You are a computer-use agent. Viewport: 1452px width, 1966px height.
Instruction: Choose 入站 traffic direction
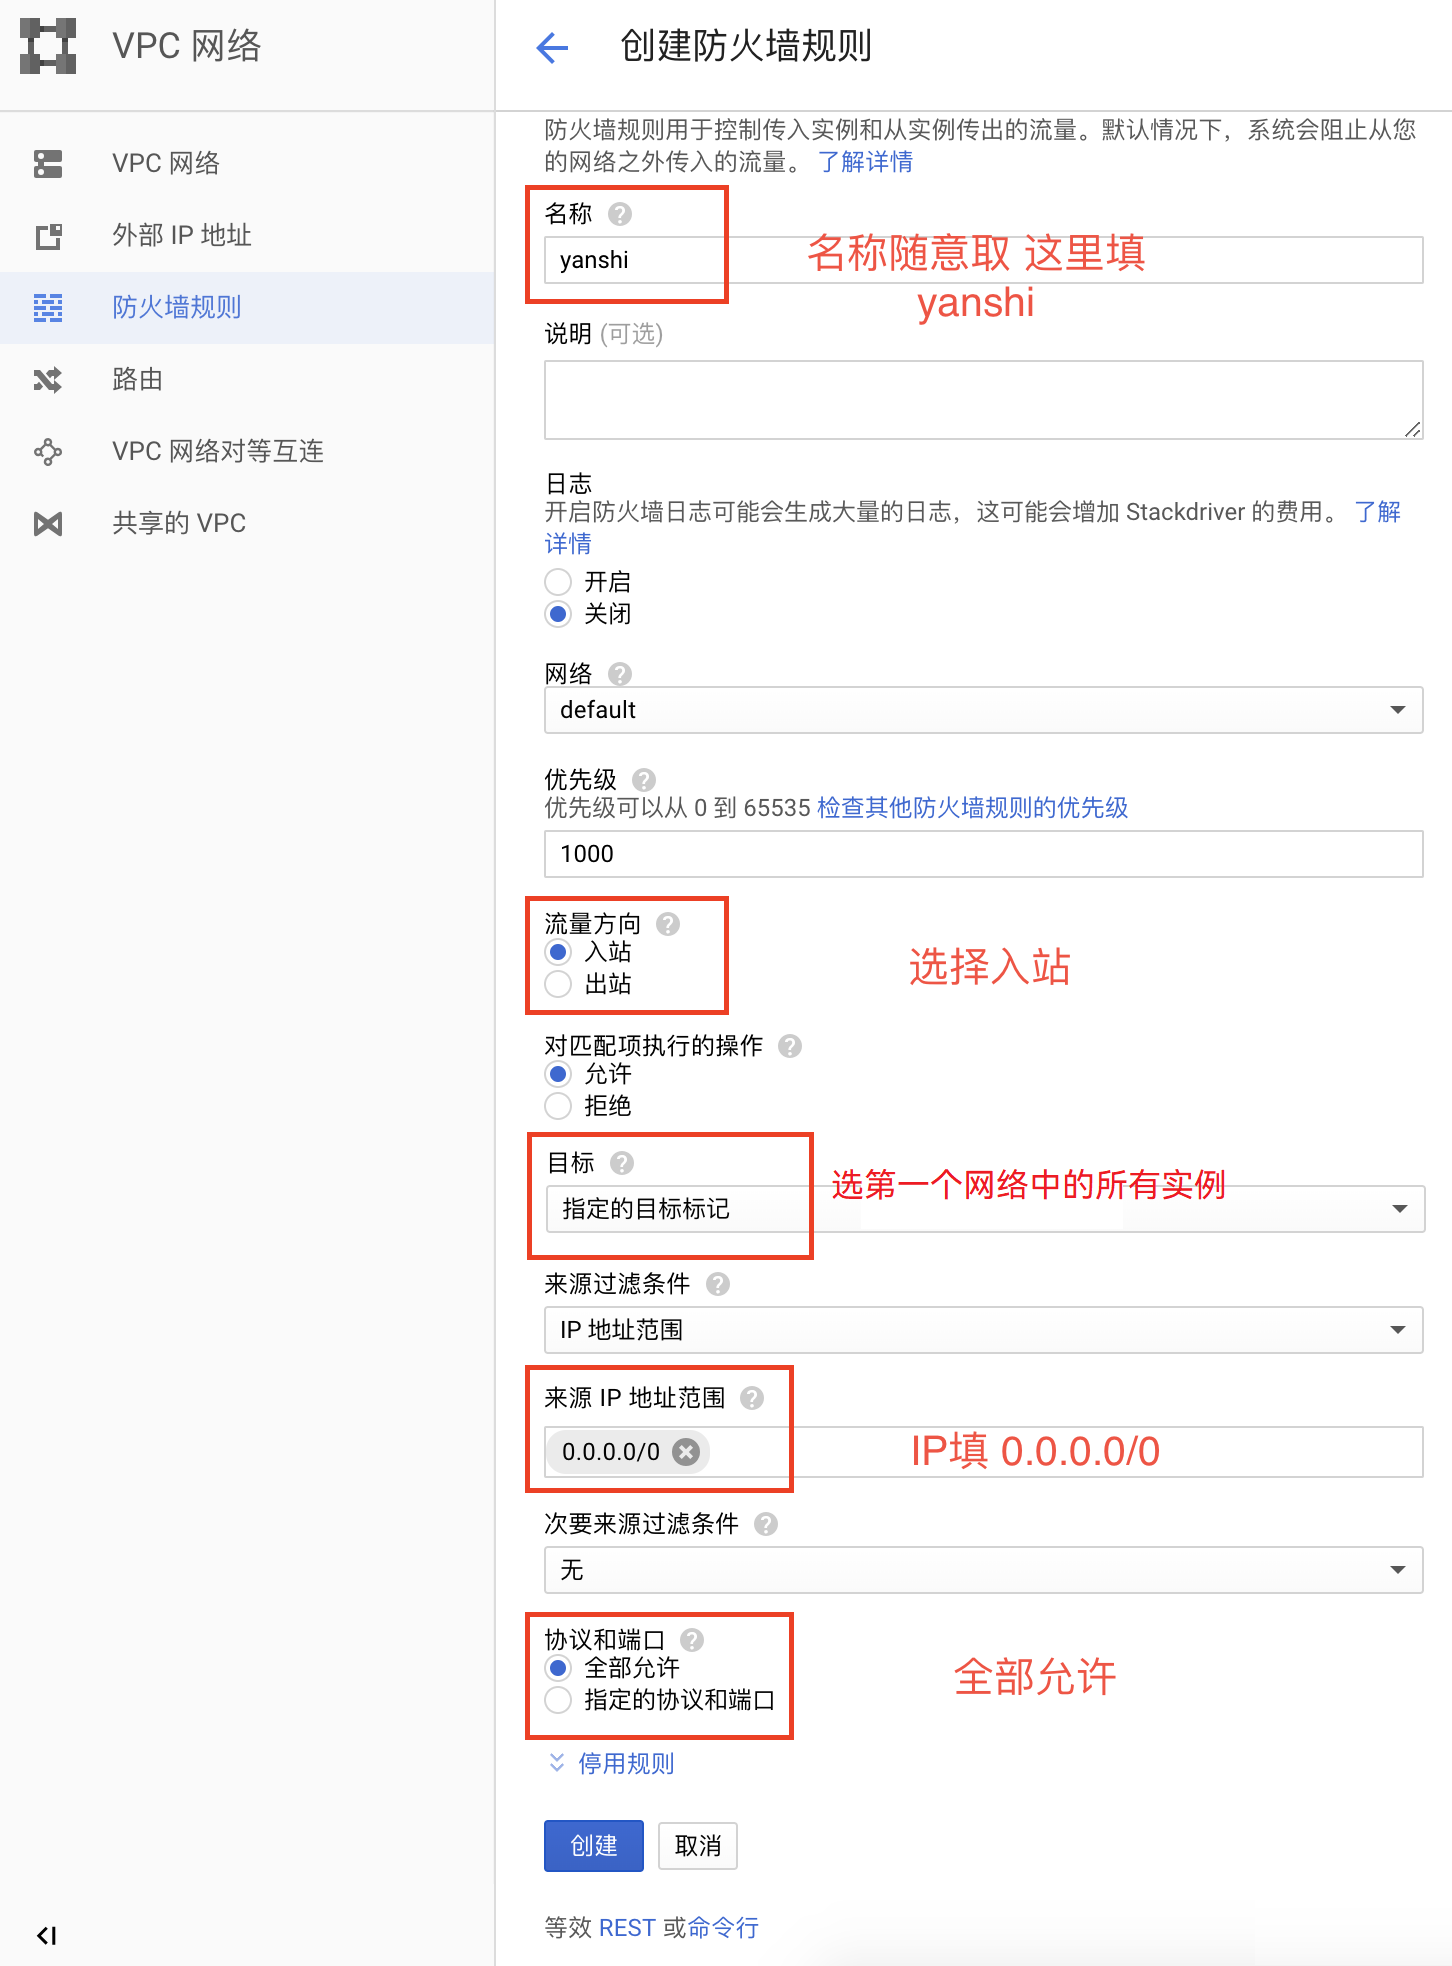558,952
